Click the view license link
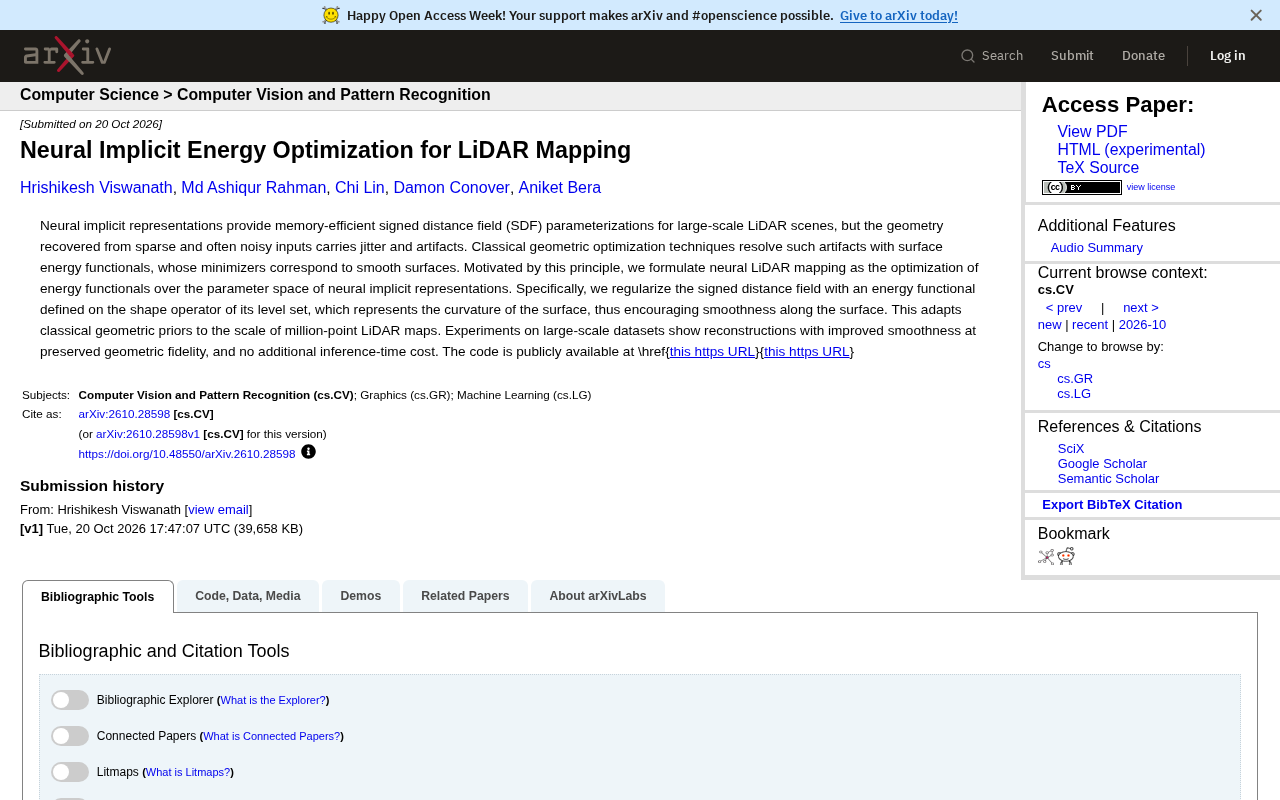The image size is (1280, 800). click(1151, 187)
